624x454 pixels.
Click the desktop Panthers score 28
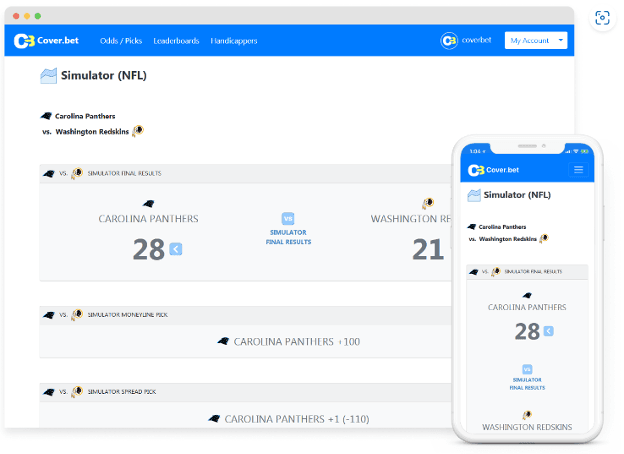(148, 249)
